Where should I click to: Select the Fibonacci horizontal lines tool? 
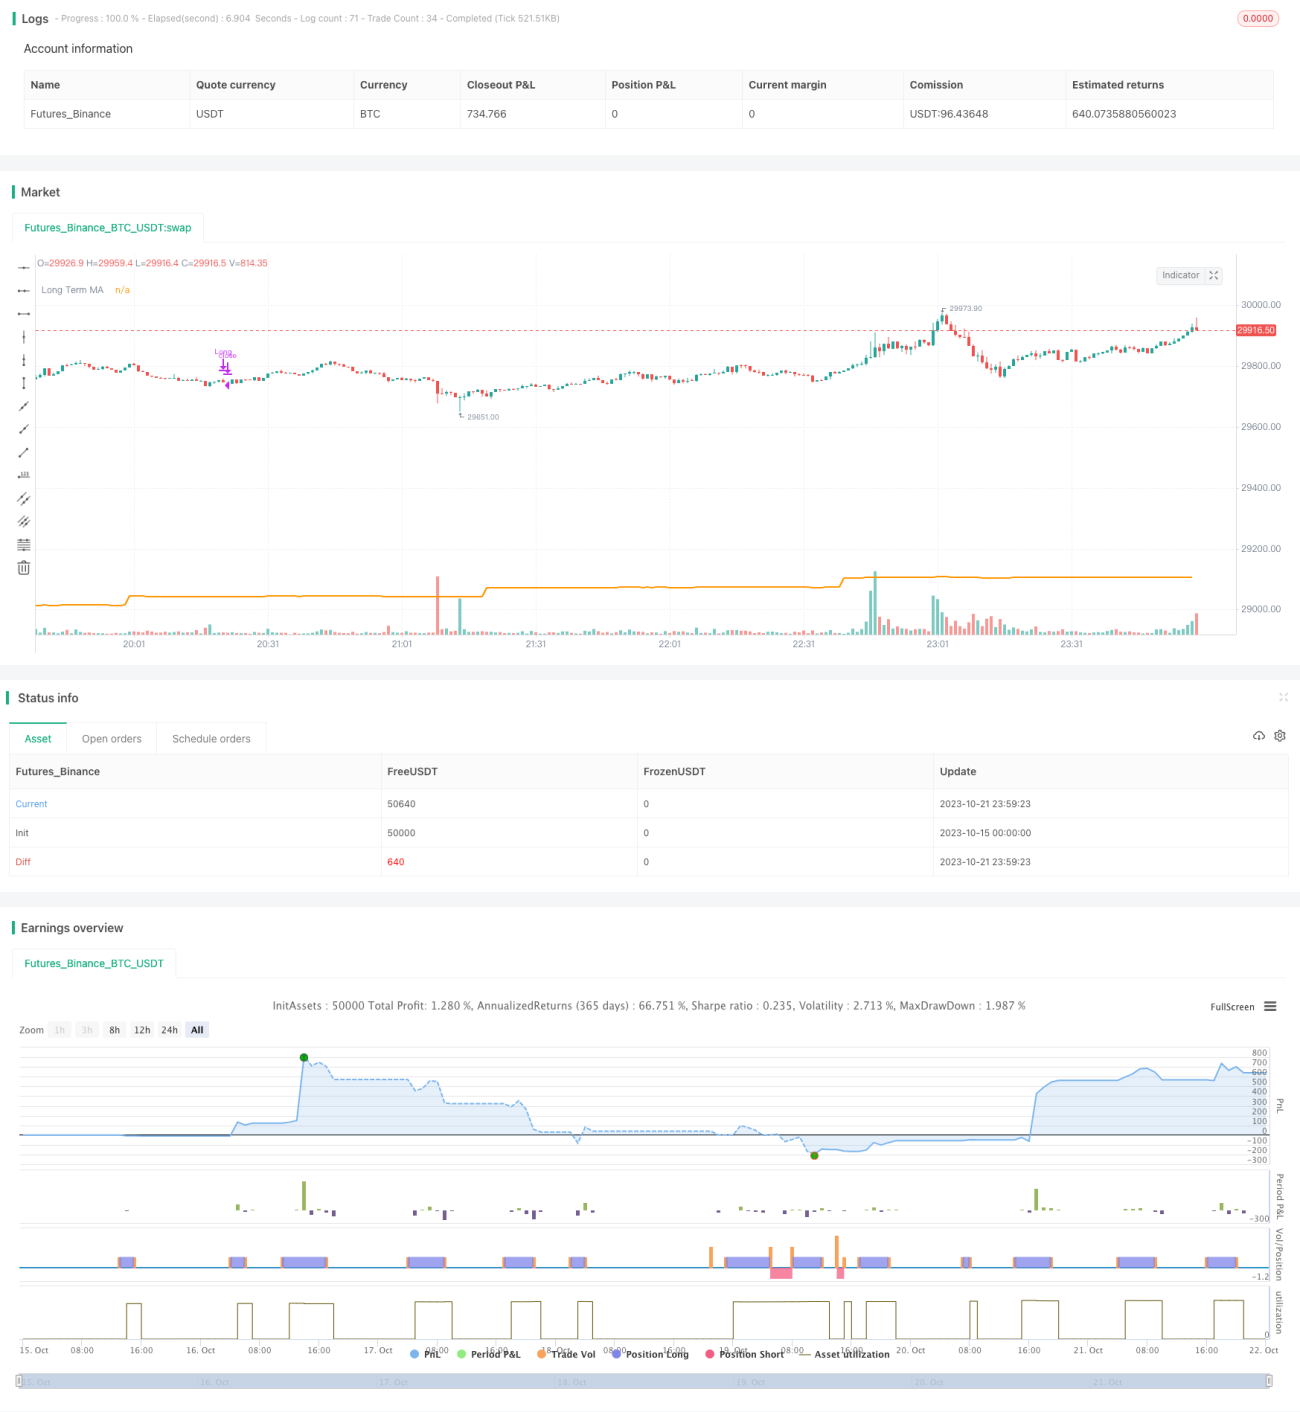(x=24, y=545)
